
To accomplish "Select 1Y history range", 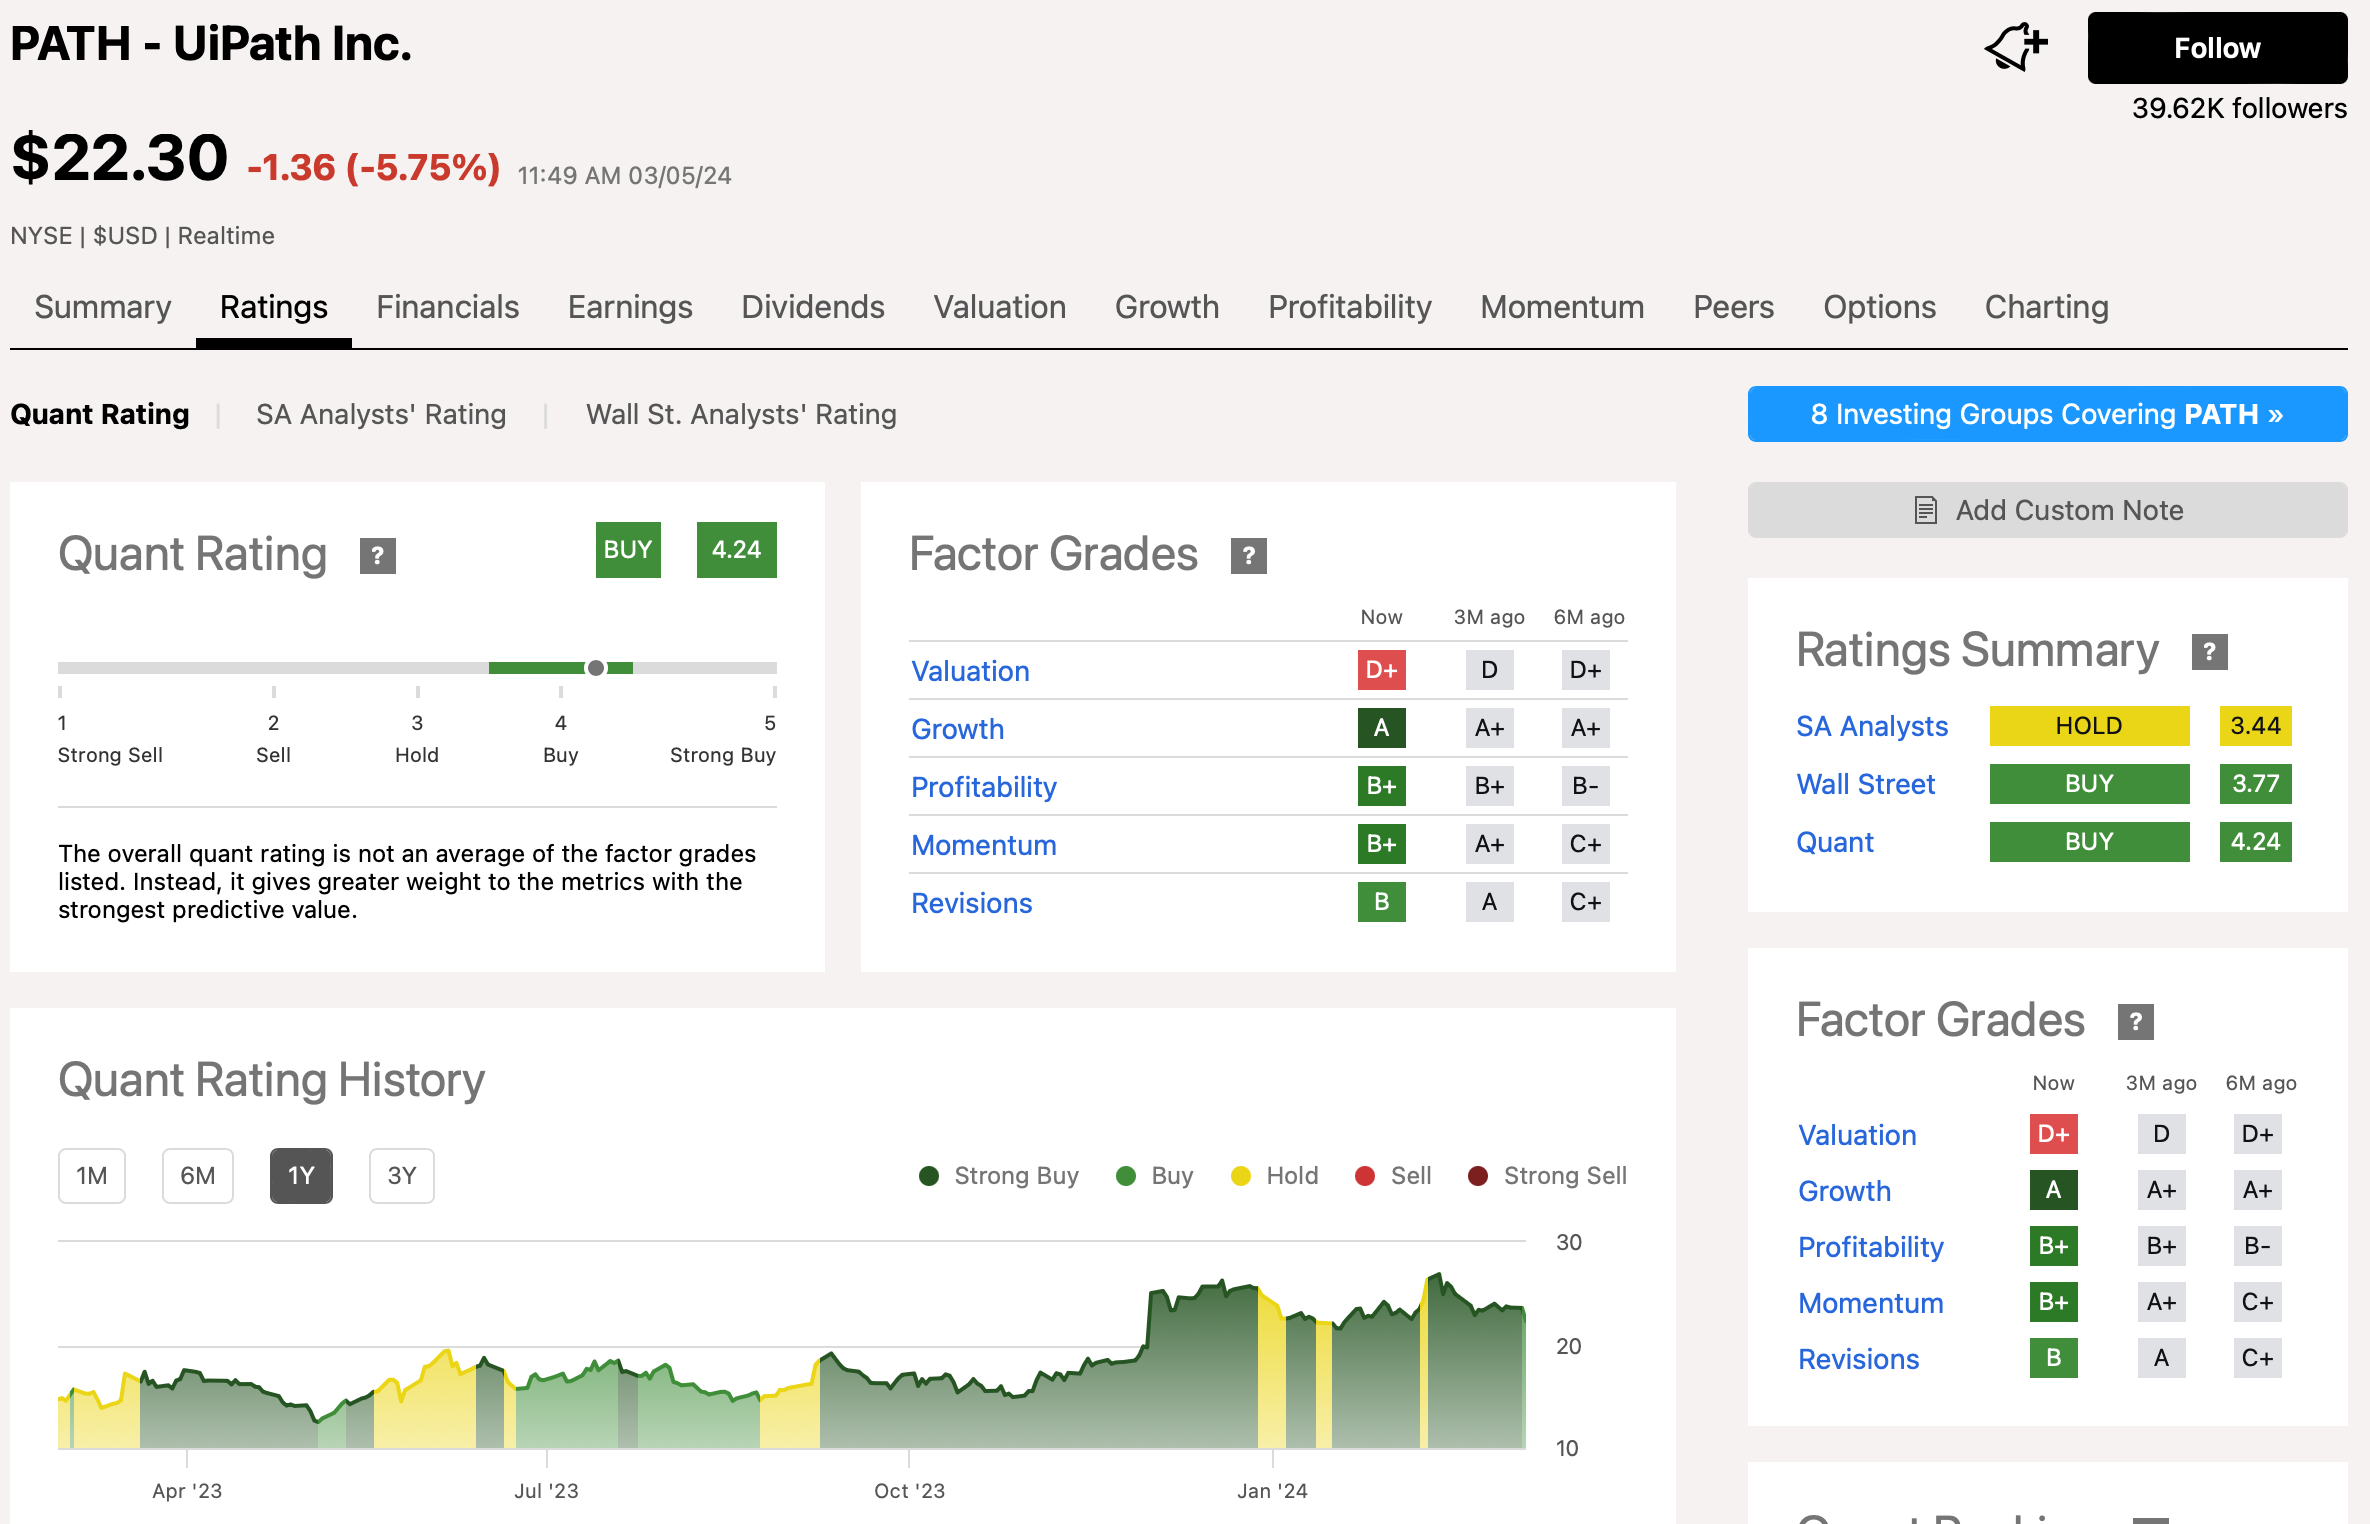I will (301, 1176).
